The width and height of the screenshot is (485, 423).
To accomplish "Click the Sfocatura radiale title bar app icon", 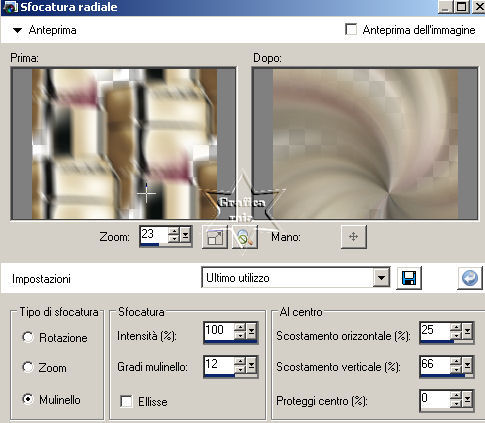I will click(x=10, y=7).
